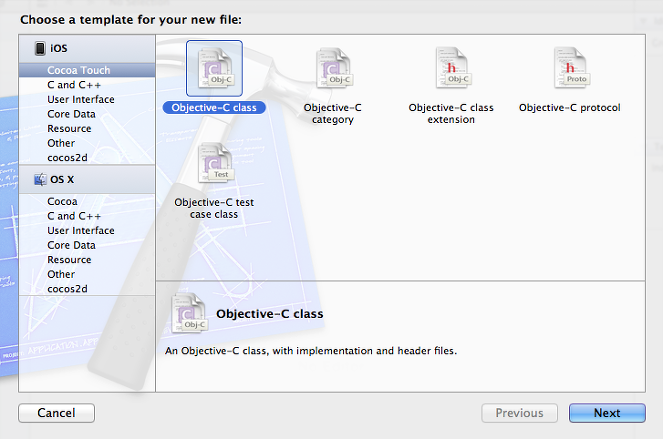This screenshot has height=439, width=663.
Task: Click the iOS section header
Action: pyautogui.click(x=87, y=49)
